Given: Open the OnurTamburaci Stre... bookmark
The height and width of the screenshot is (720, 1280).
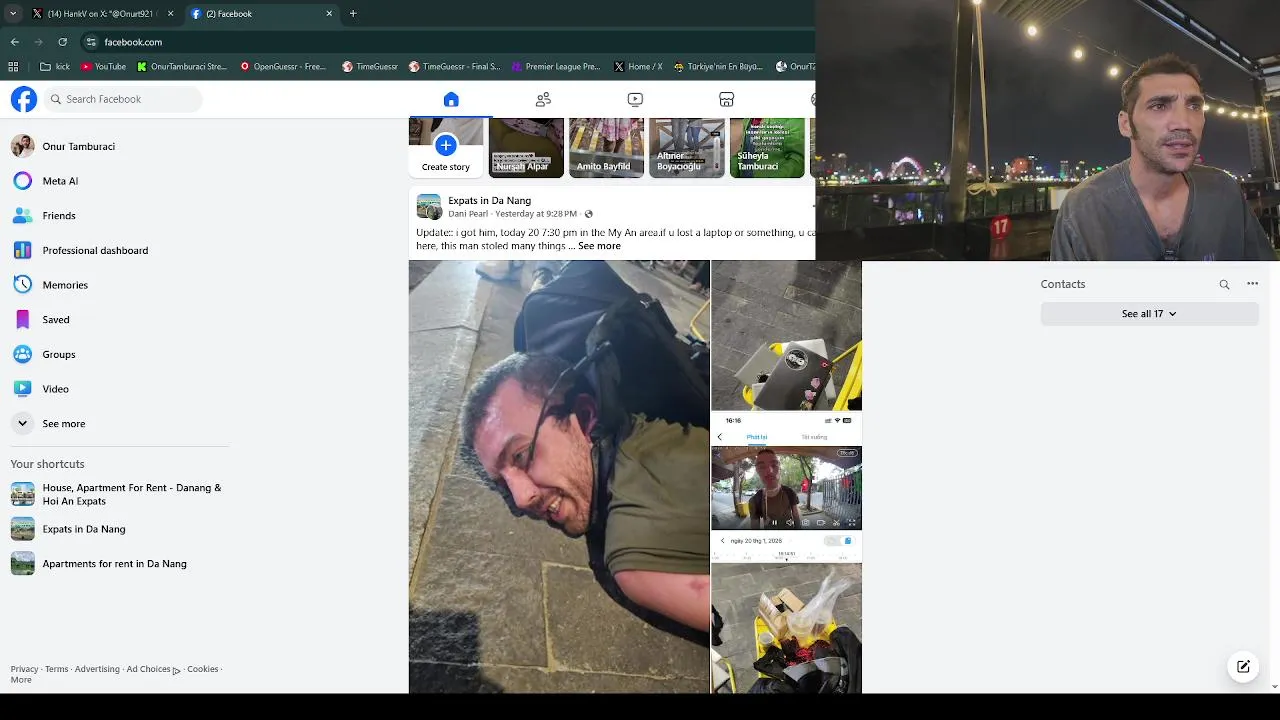Looking at the screenshot, I should 183,67.
